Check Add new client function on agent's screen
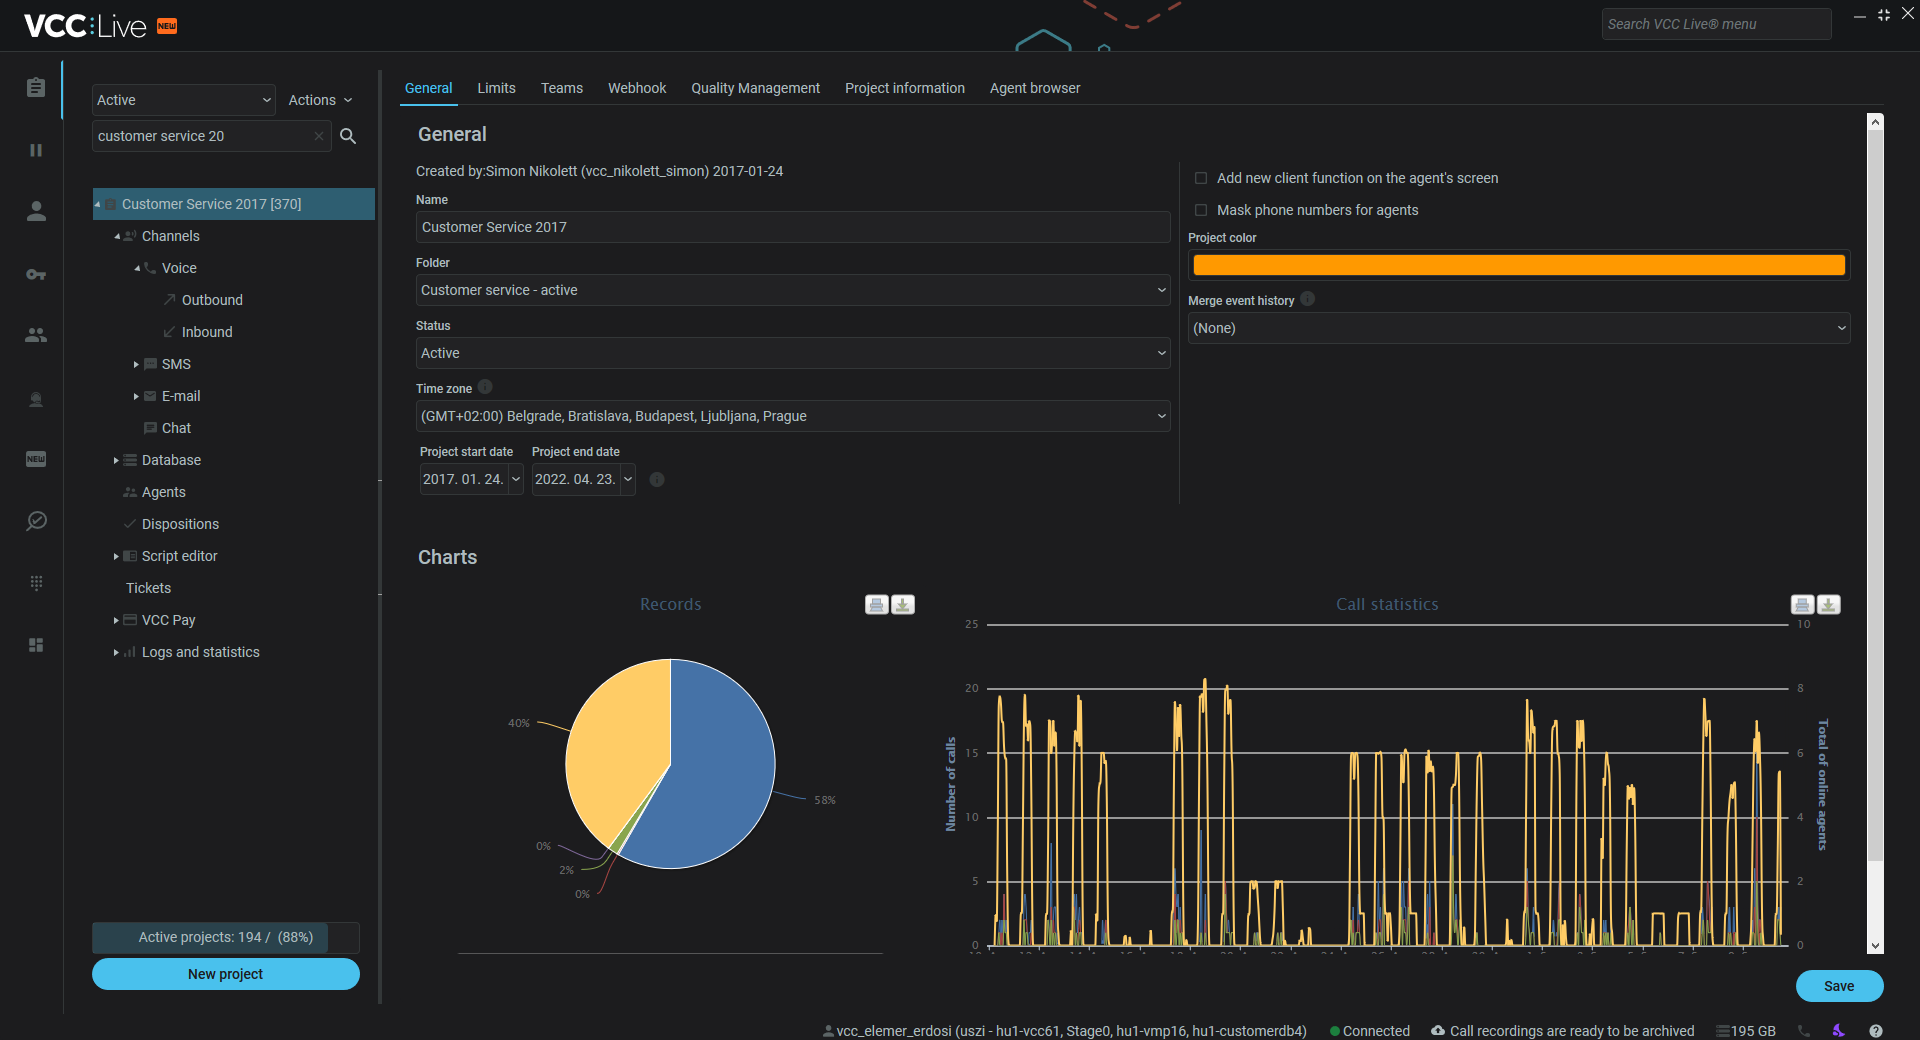The image size is (1920, 1040). (1200, 178)
